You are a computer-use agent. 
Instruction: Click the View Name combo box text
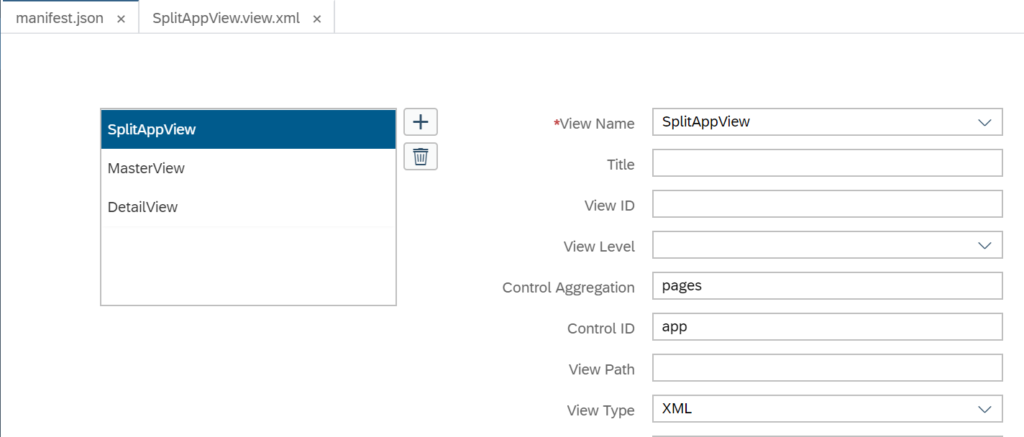706,121
